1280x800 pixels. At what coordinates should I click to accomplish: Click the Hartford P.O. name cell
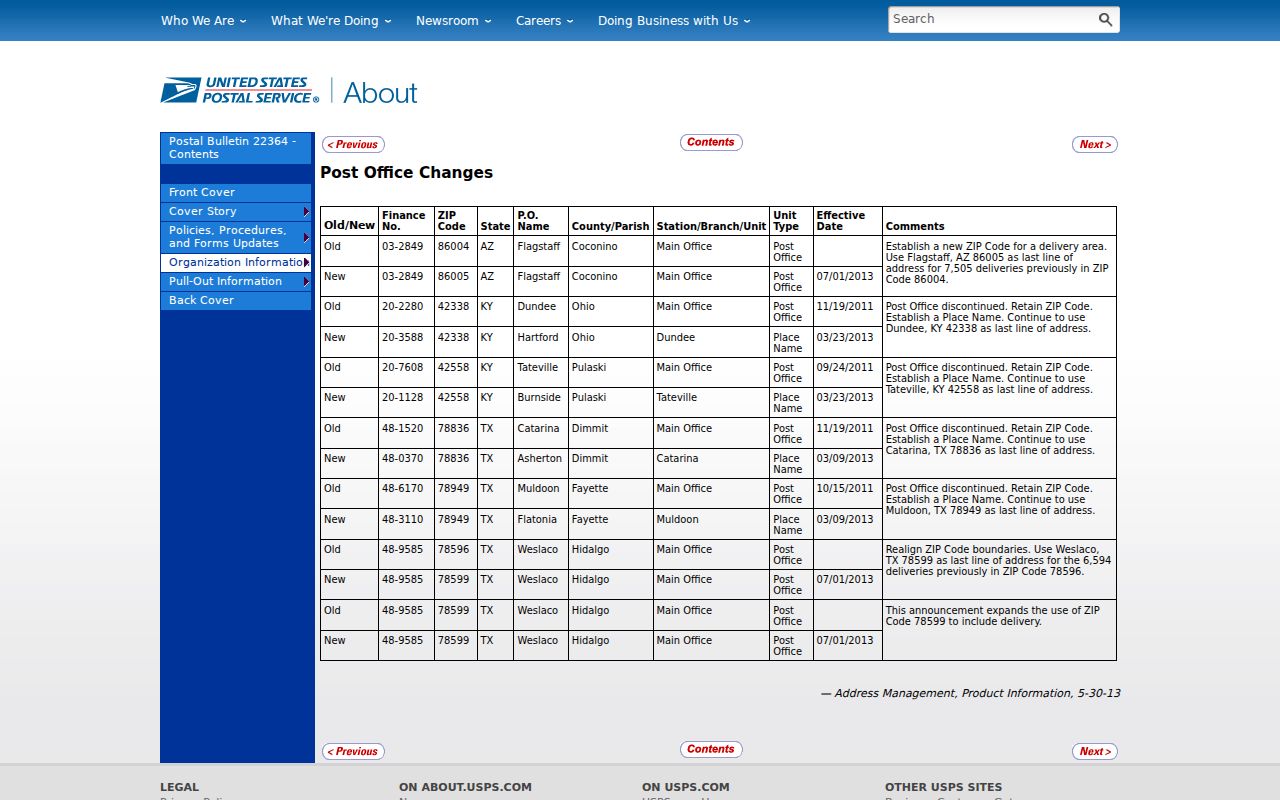pyautogui.click(x=541, y=342)
